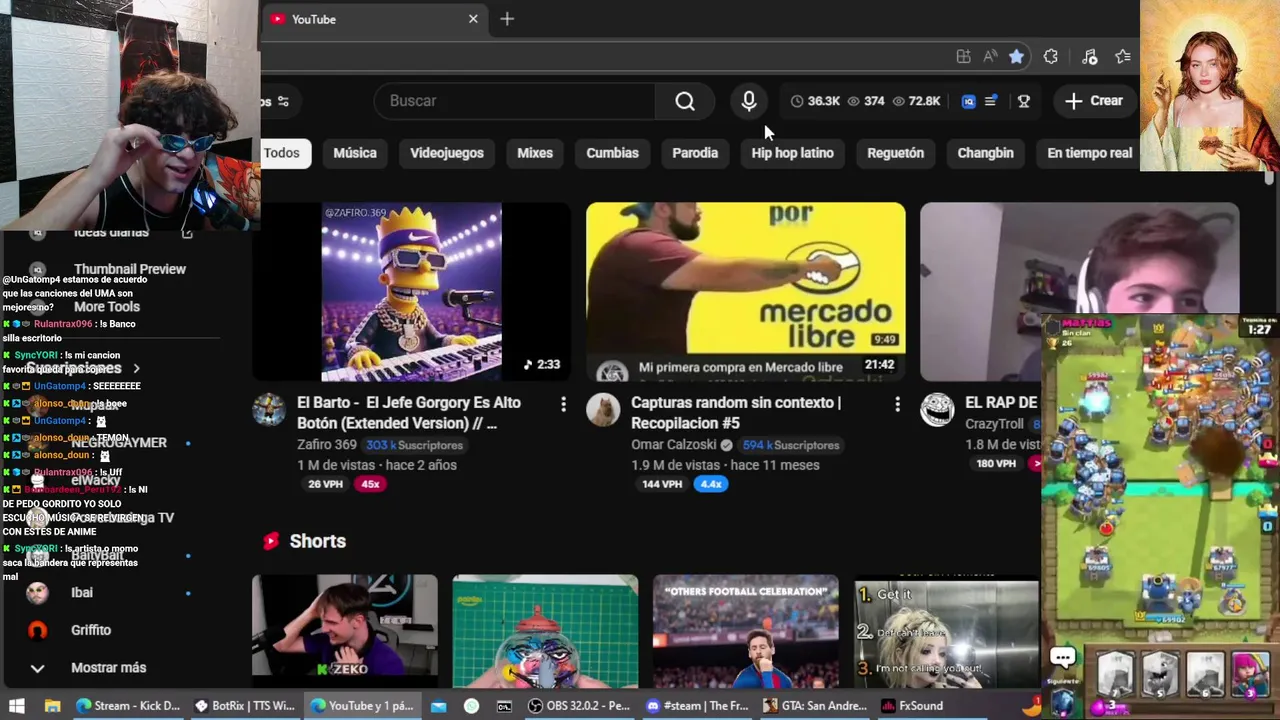Click the read aloud icon in address bar
The image size is (1280, 720).
click(x=990, y=57)
